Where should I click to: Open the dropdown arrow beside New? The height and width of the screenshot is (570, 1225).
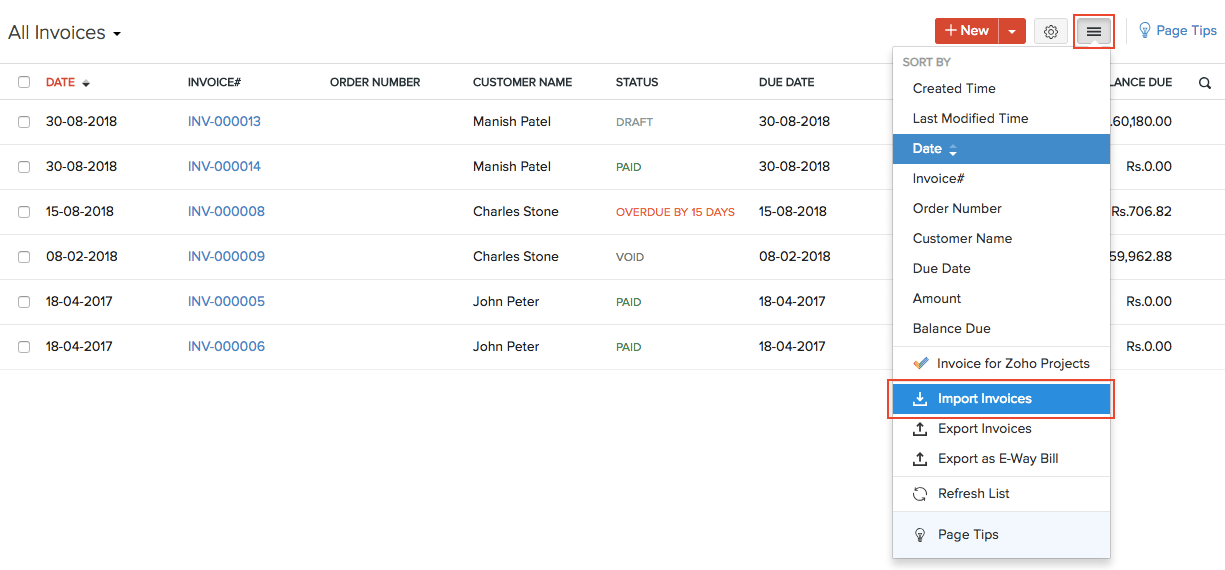click(1012, 32)
